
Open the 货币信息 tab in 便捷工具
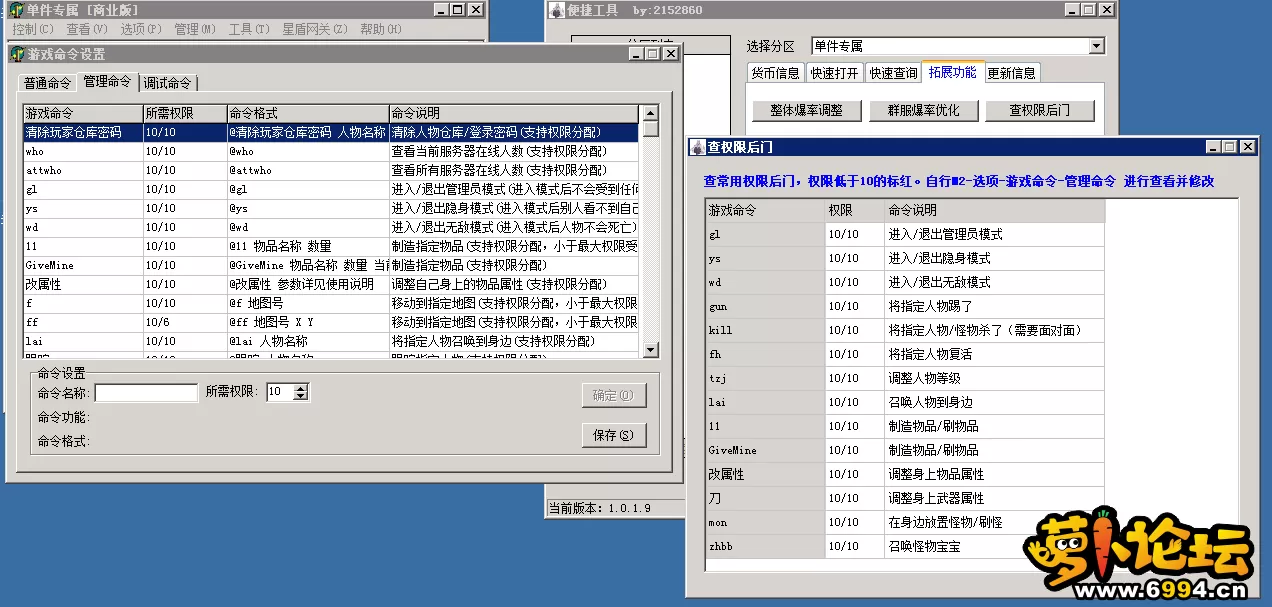tap(775, 73)
